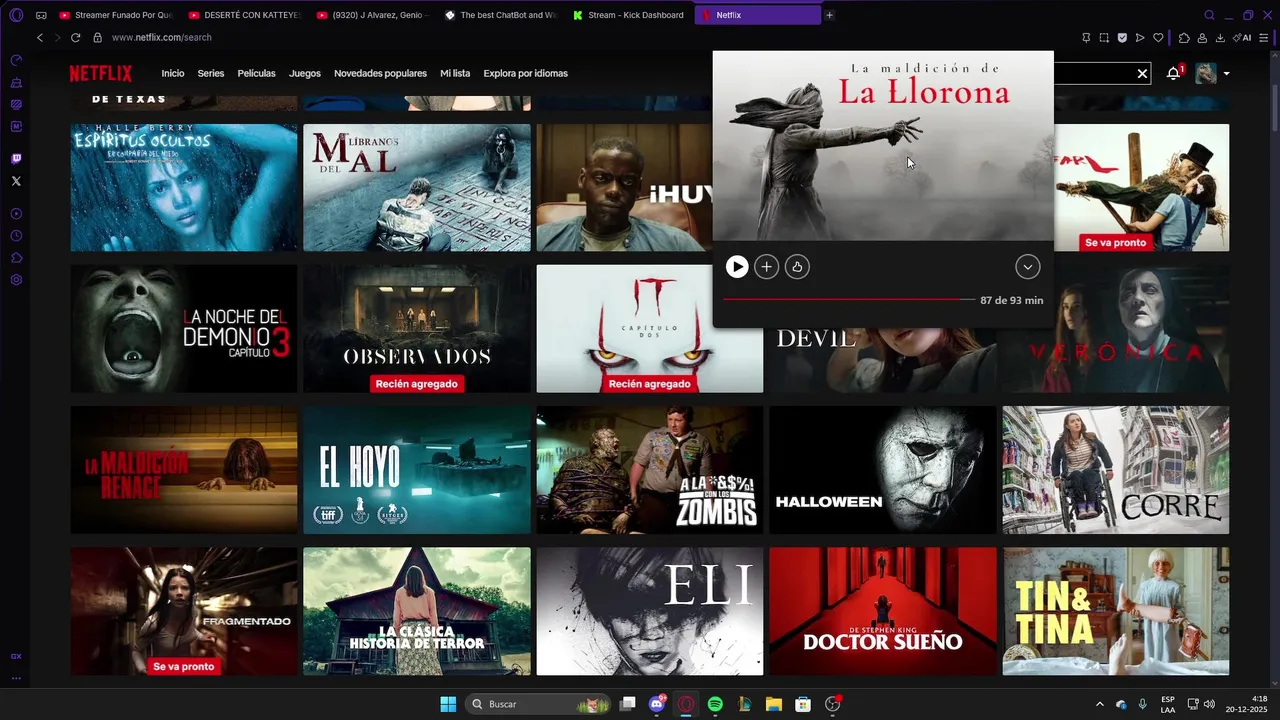
Task: Switch to the J Alvarez YouTube tab
Action: click(x=374, y=15)
